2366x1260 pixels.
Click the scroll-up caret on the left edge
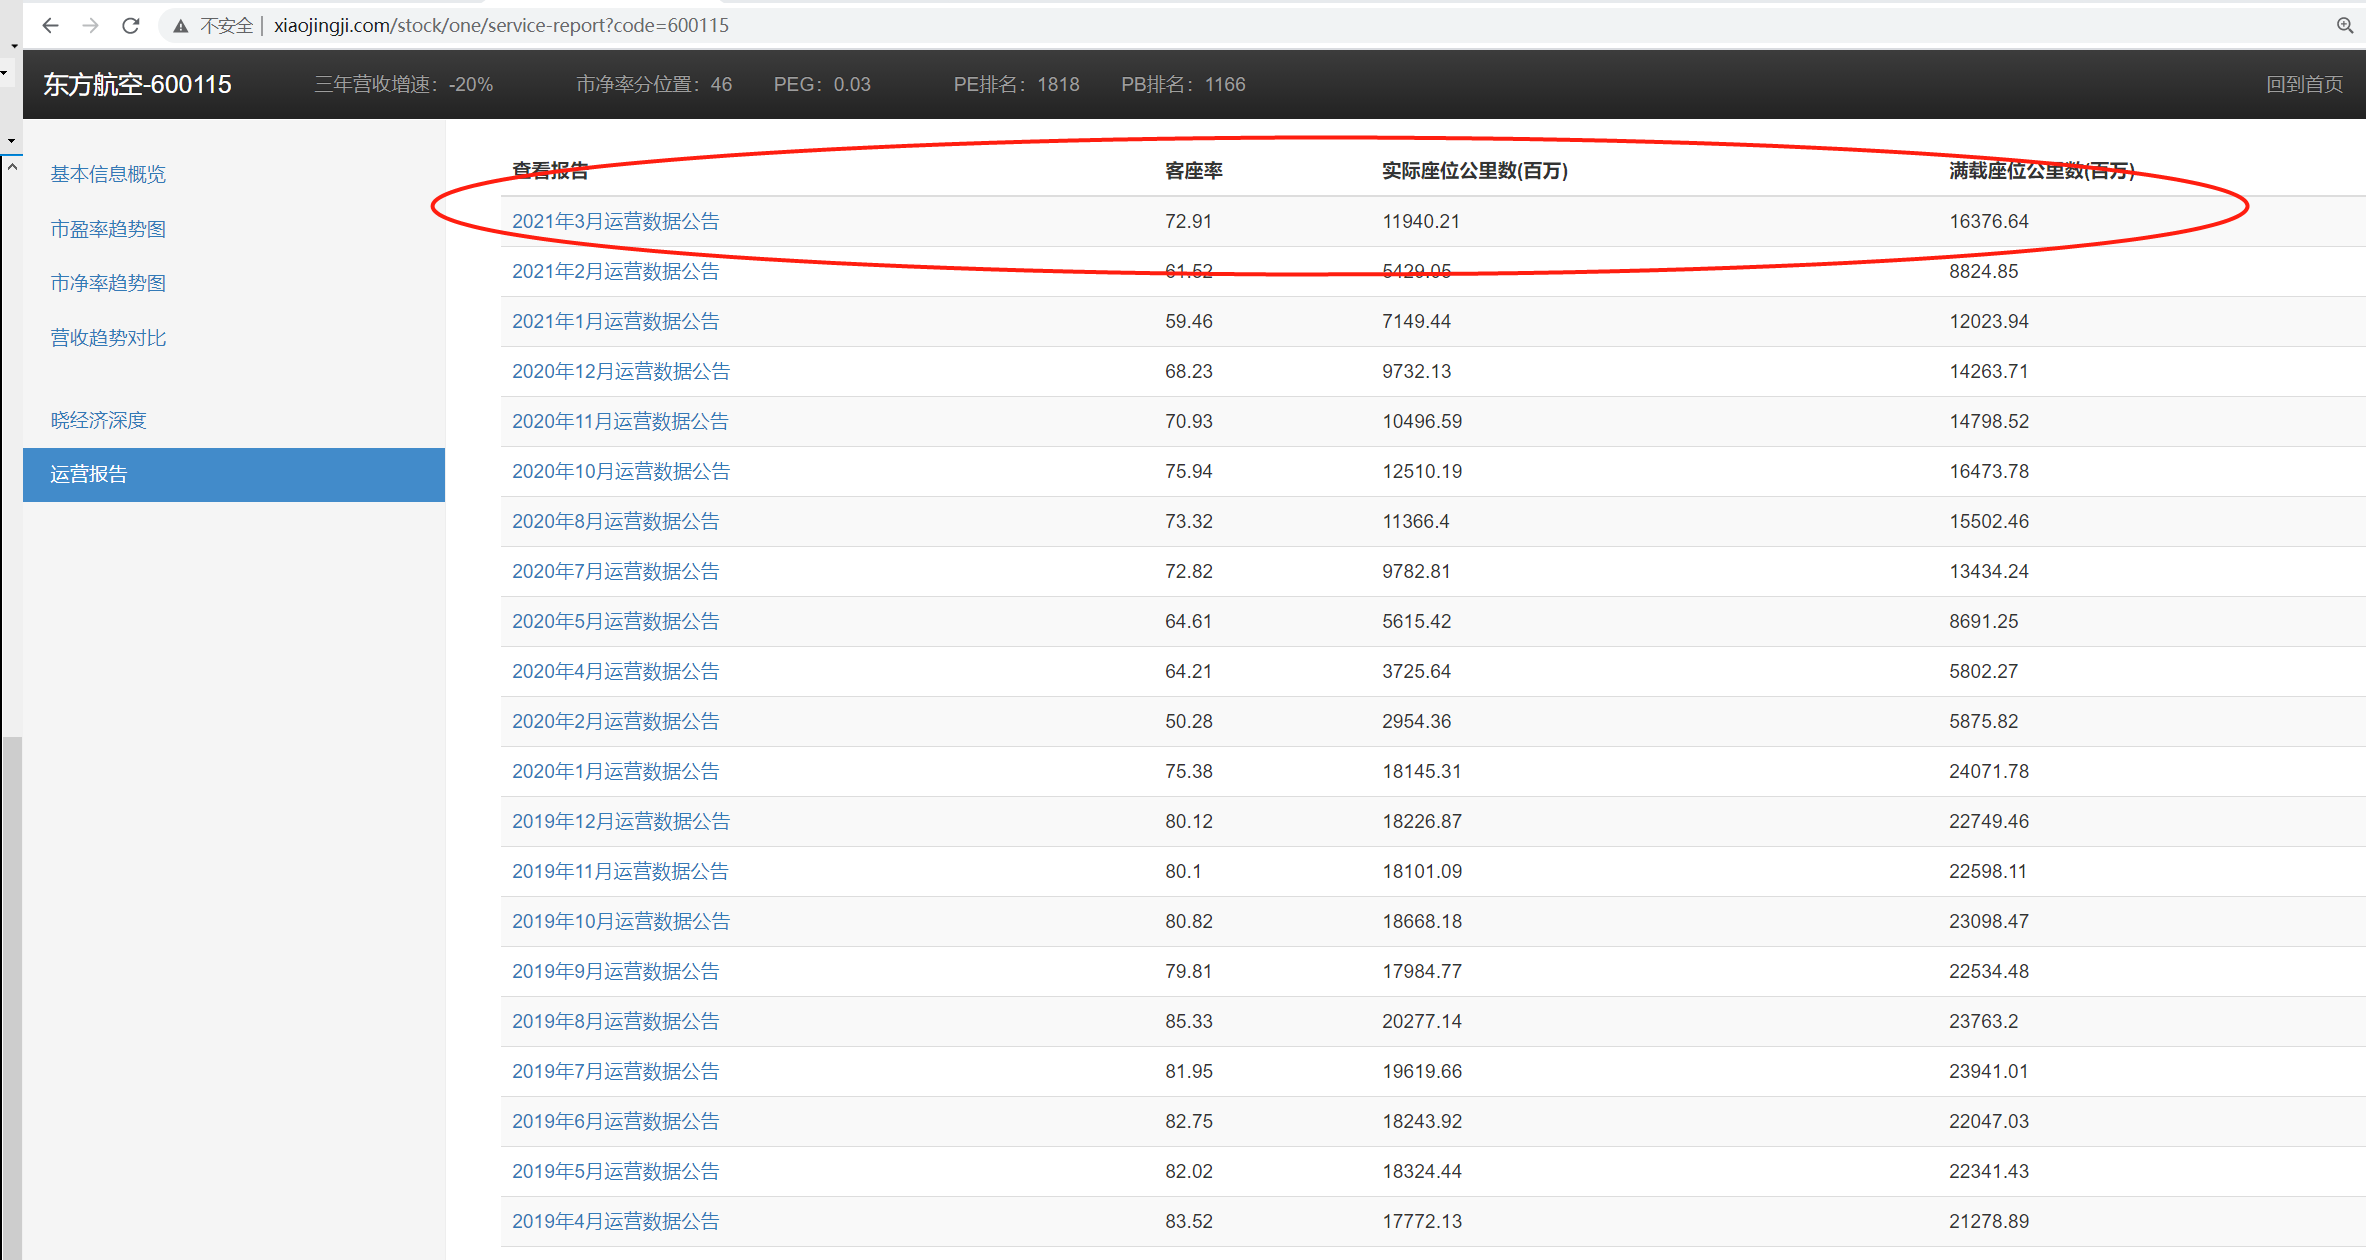point(12,167)
